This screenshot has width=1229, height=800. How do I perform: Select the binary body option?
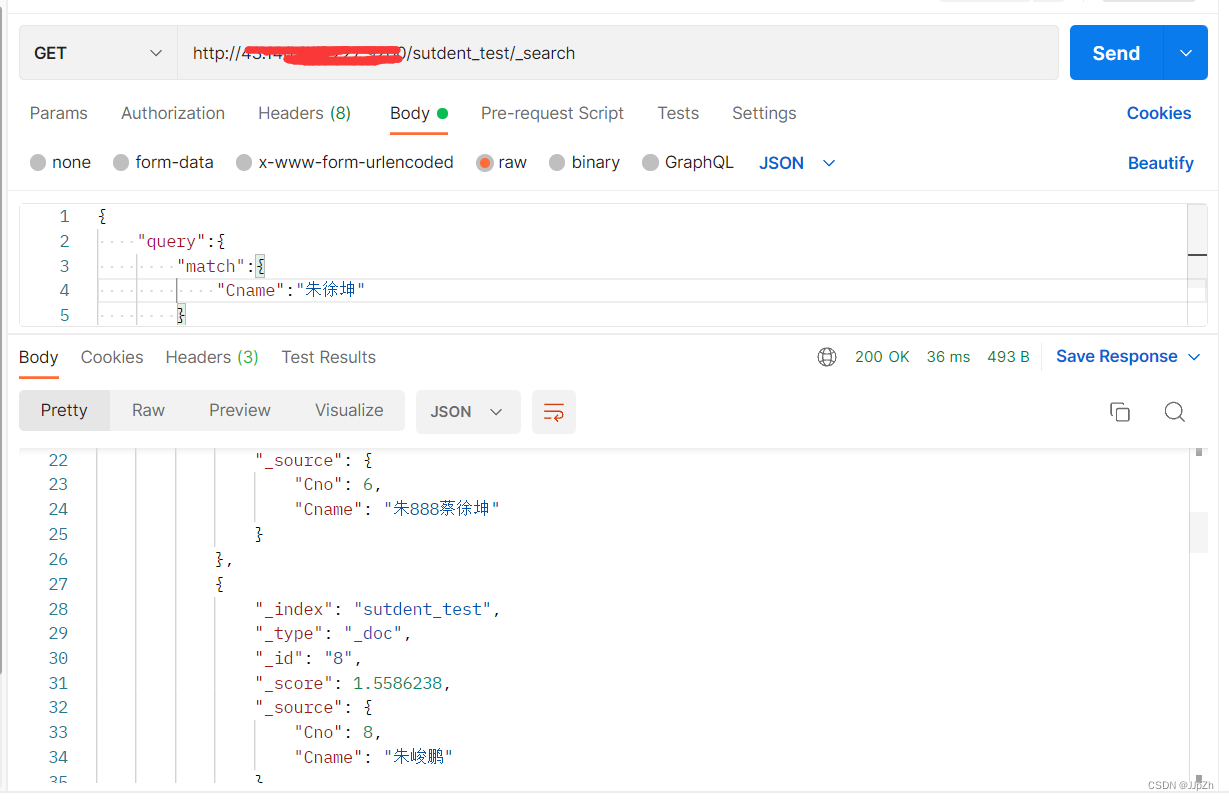(557, 162)
